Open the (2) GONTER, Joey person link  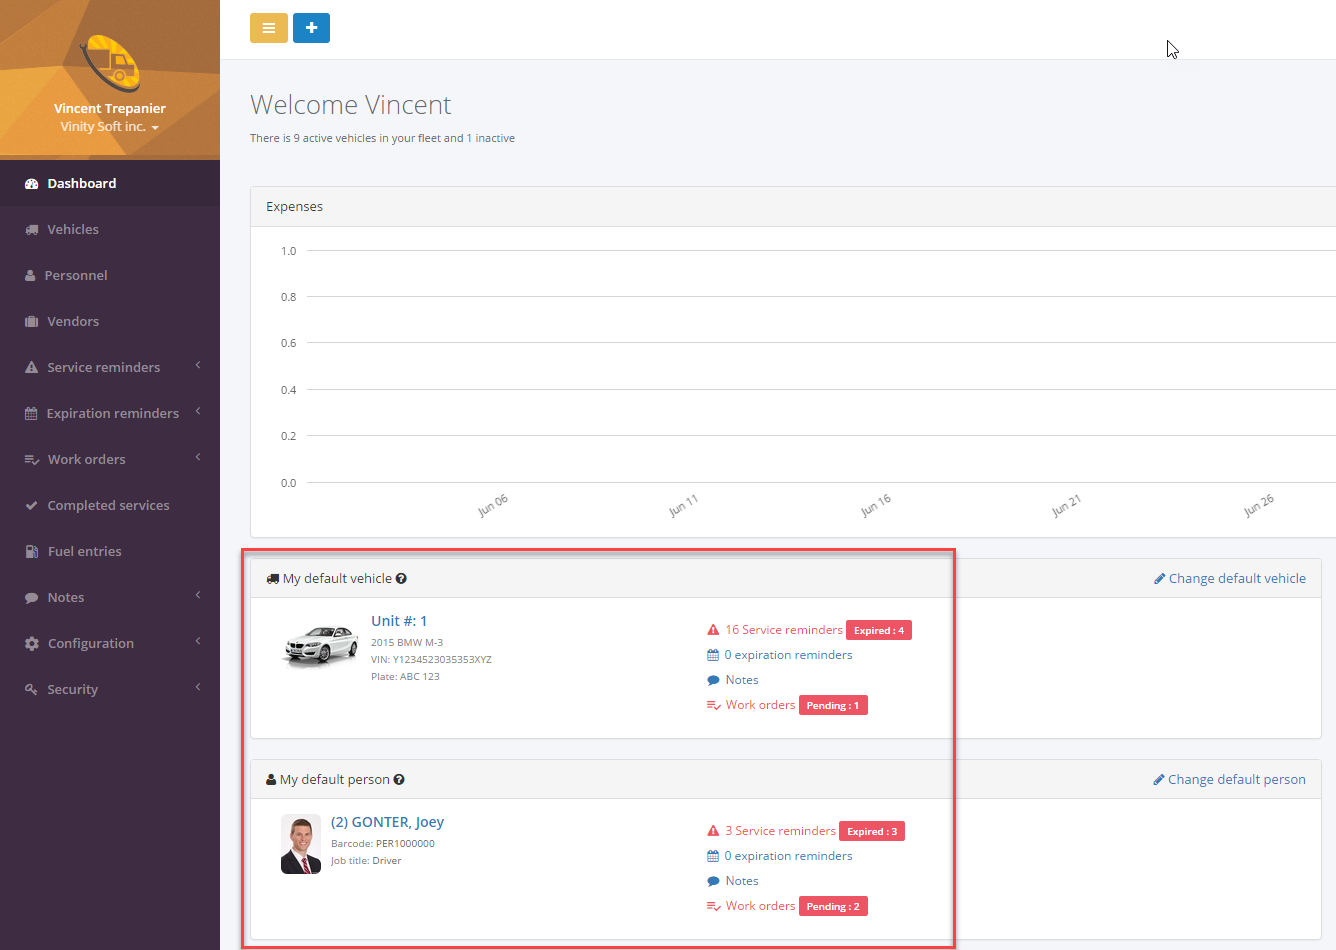(x=388, y=822)
